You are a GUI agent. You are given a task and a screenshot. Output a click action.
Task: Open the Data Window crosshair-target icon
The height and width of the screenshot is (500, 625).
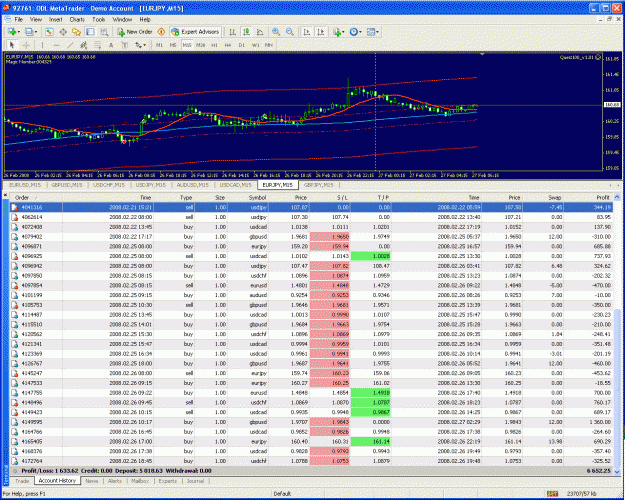coord(63,32)
